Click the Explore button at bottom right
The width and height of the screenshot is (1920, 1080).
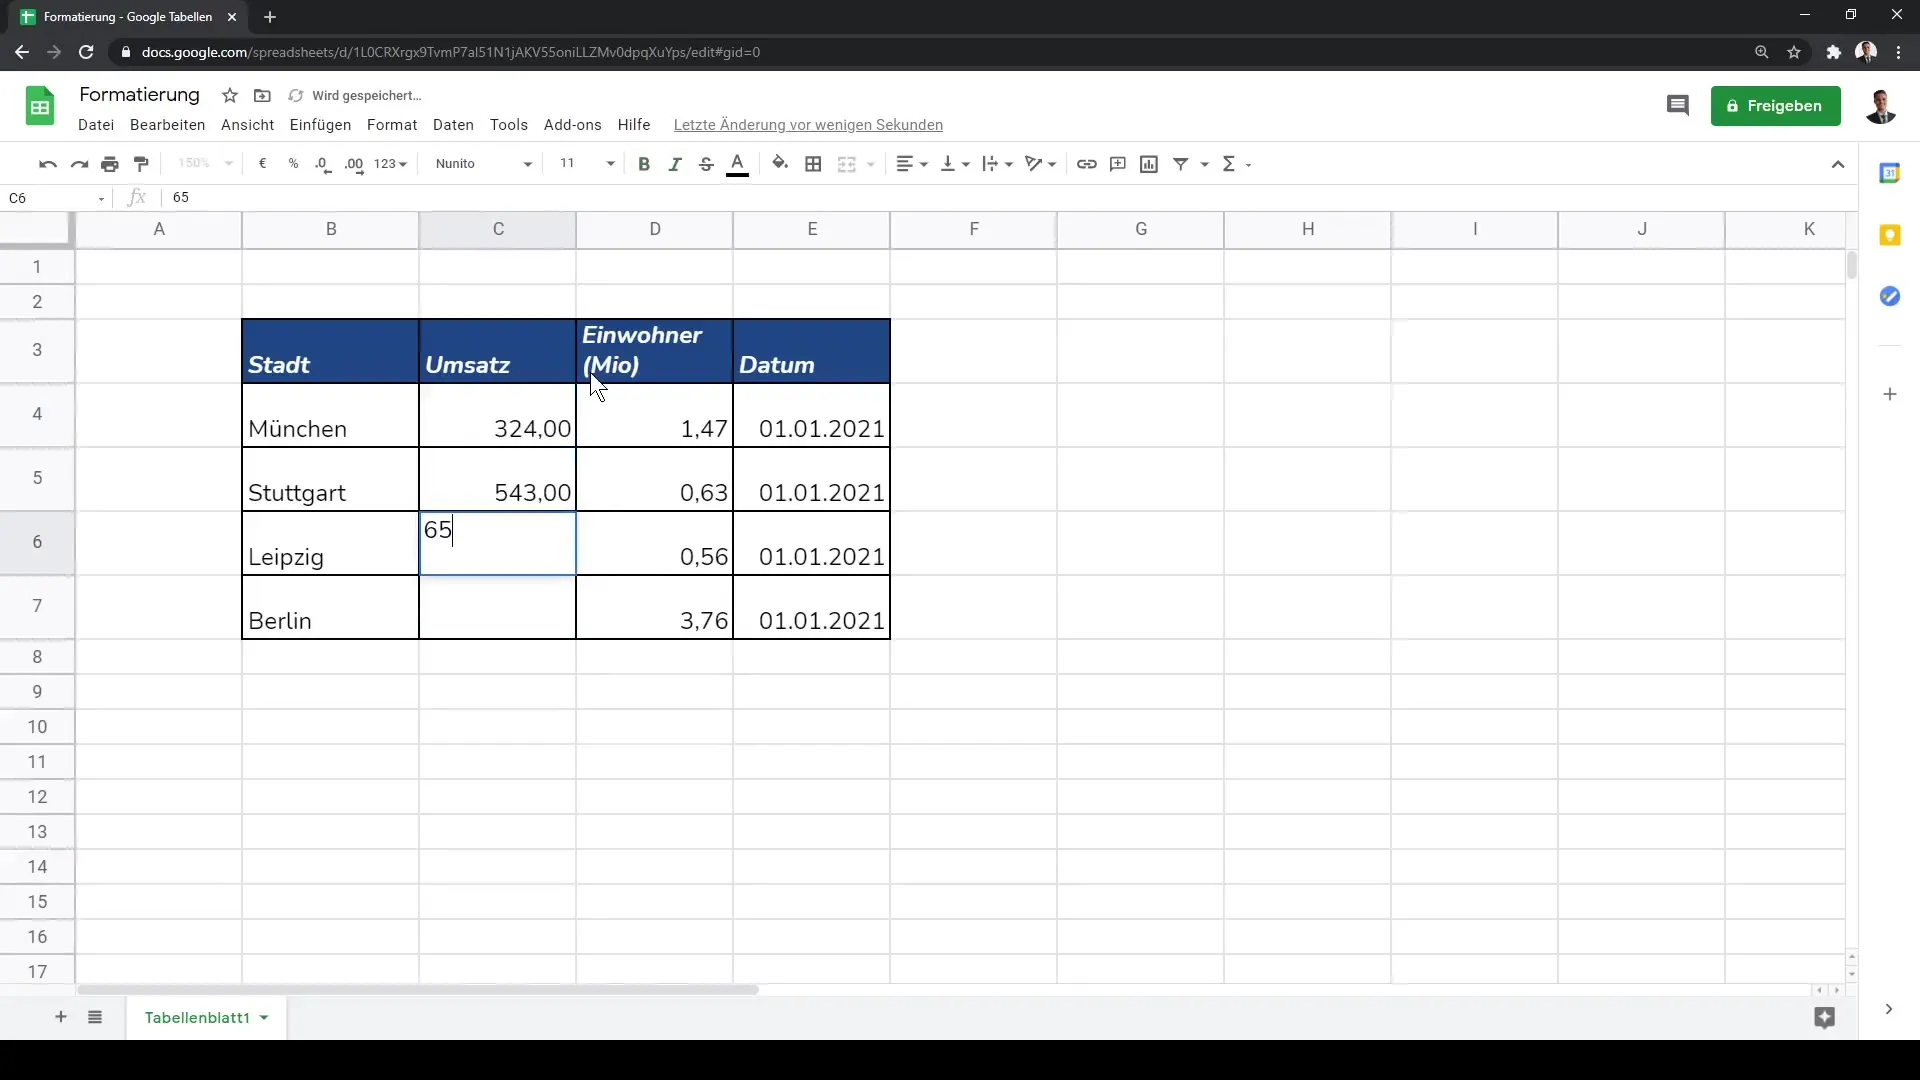pos(1825,1018)
